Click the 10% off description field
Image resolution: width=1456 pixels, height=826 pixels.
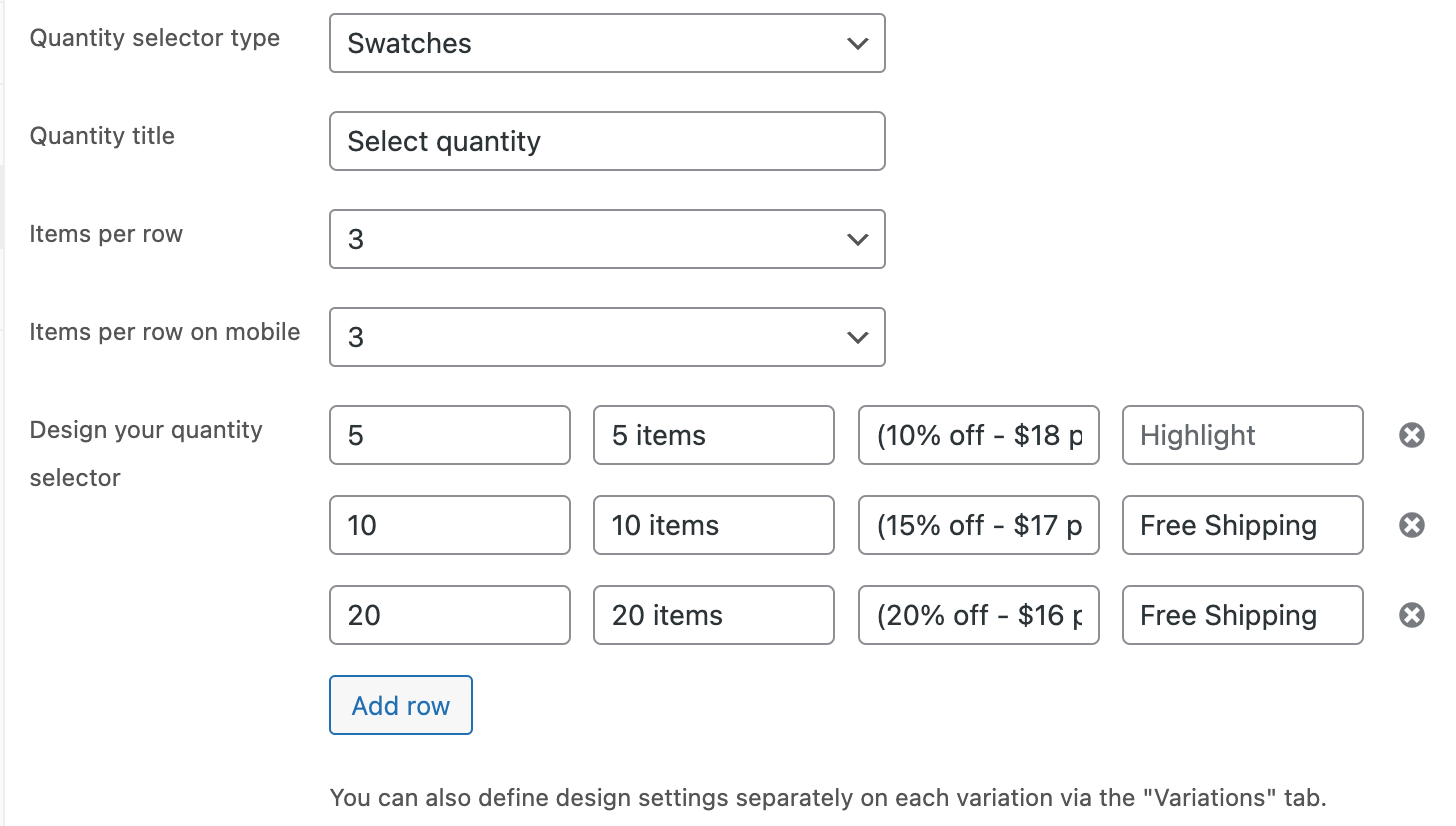tap(978, 435)
